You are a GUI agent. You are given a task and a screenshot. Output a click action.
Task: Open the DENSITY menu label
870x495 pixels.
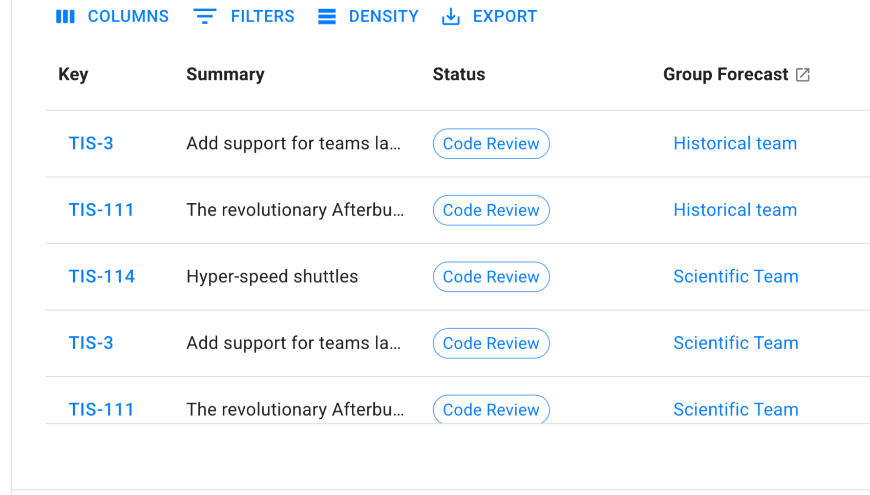tap(384, 17)
